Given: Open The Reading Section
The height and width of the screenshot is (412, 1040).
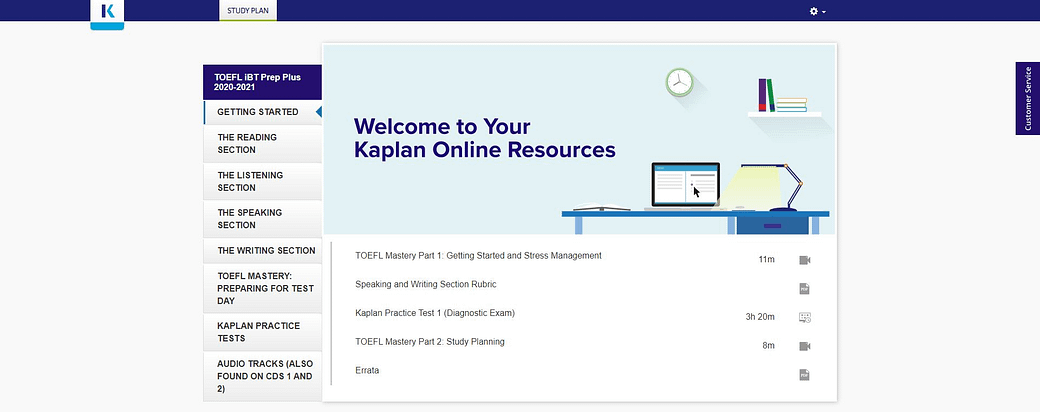Looking at the screenshot, I should point(263,143).
